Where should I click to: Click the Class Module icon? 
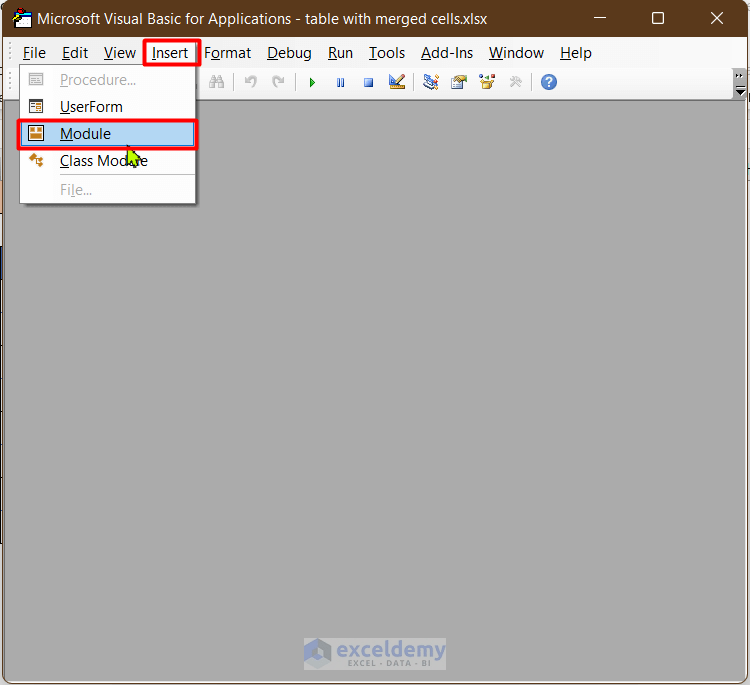(36, 160)
